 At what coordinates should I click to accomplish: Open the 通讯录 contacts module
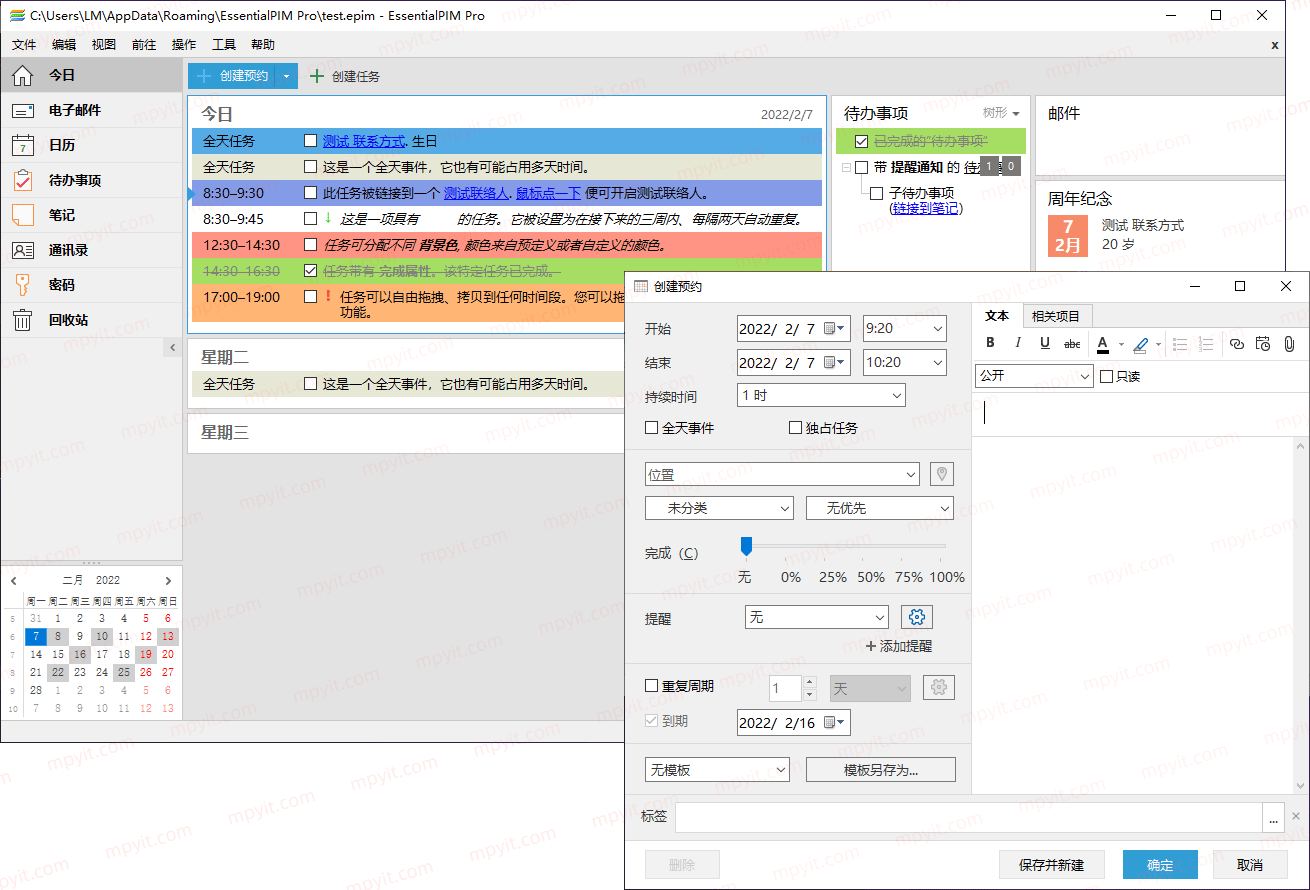click(x=91, y=250)
